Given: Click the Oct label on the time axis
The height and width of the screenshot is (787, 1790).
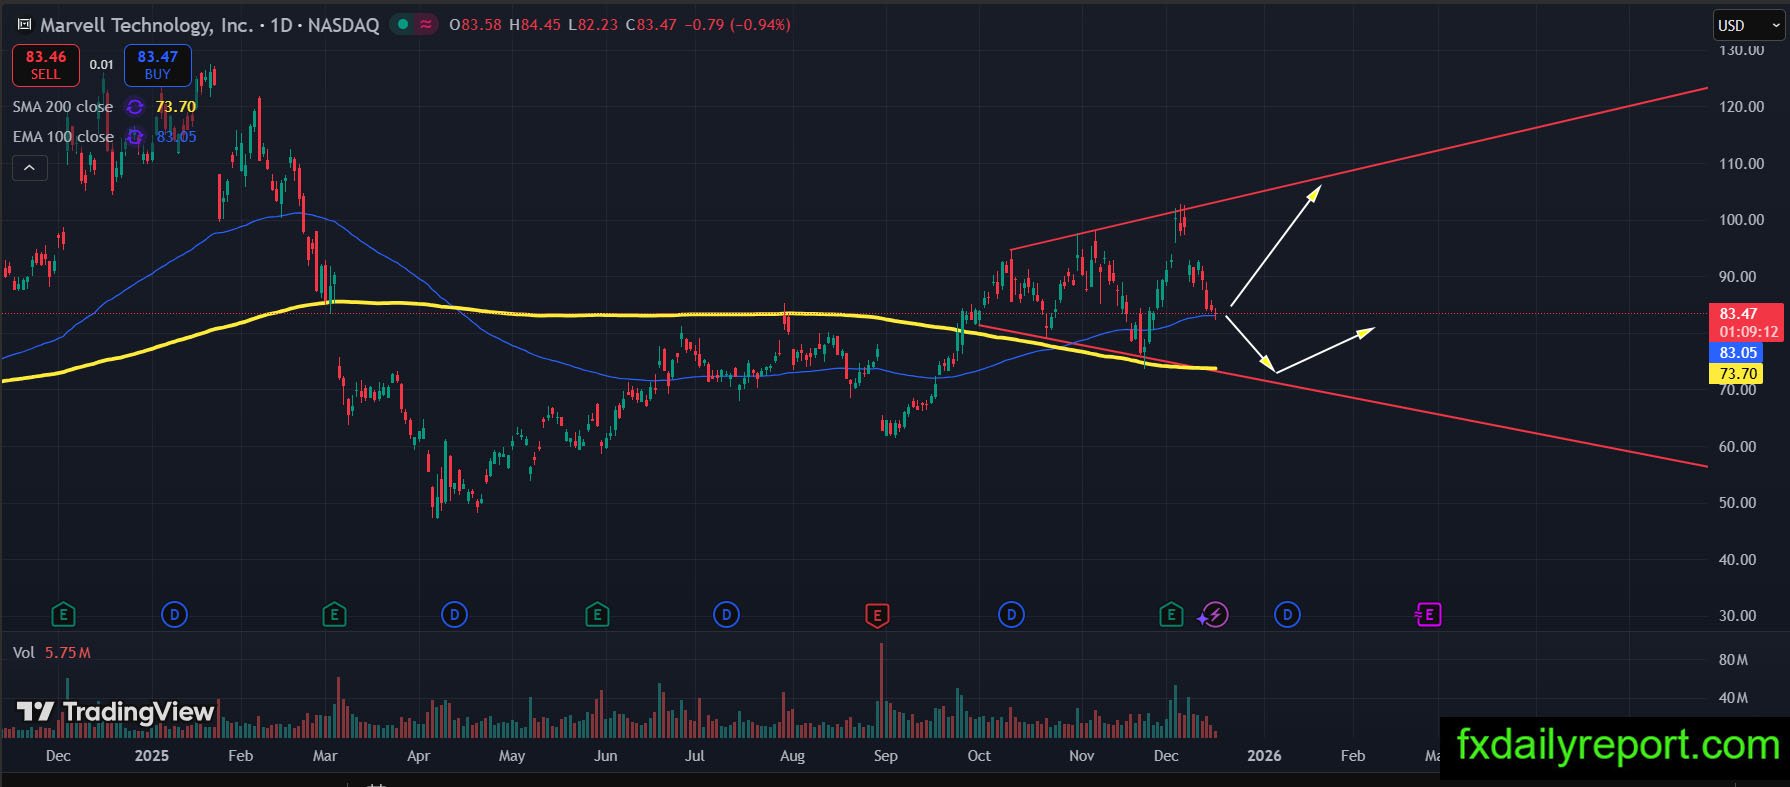Looking at the screenshot, I should click(979, 756).
